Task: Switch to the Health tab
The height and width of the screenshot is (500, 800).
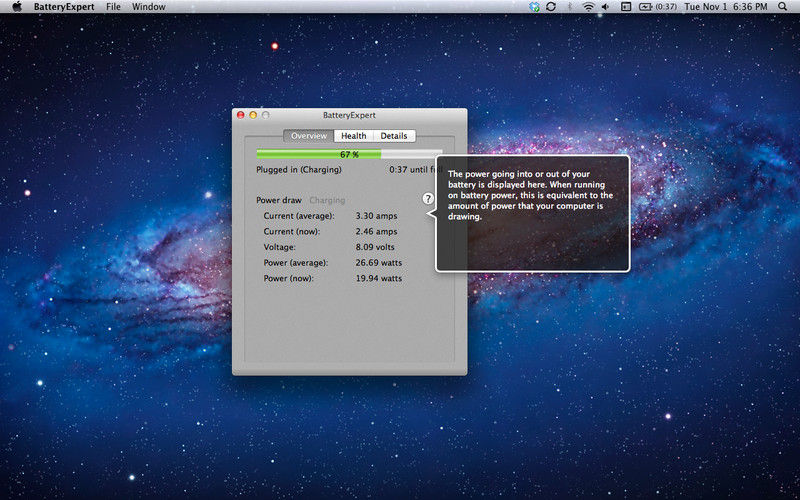Action: coord(354,136)
